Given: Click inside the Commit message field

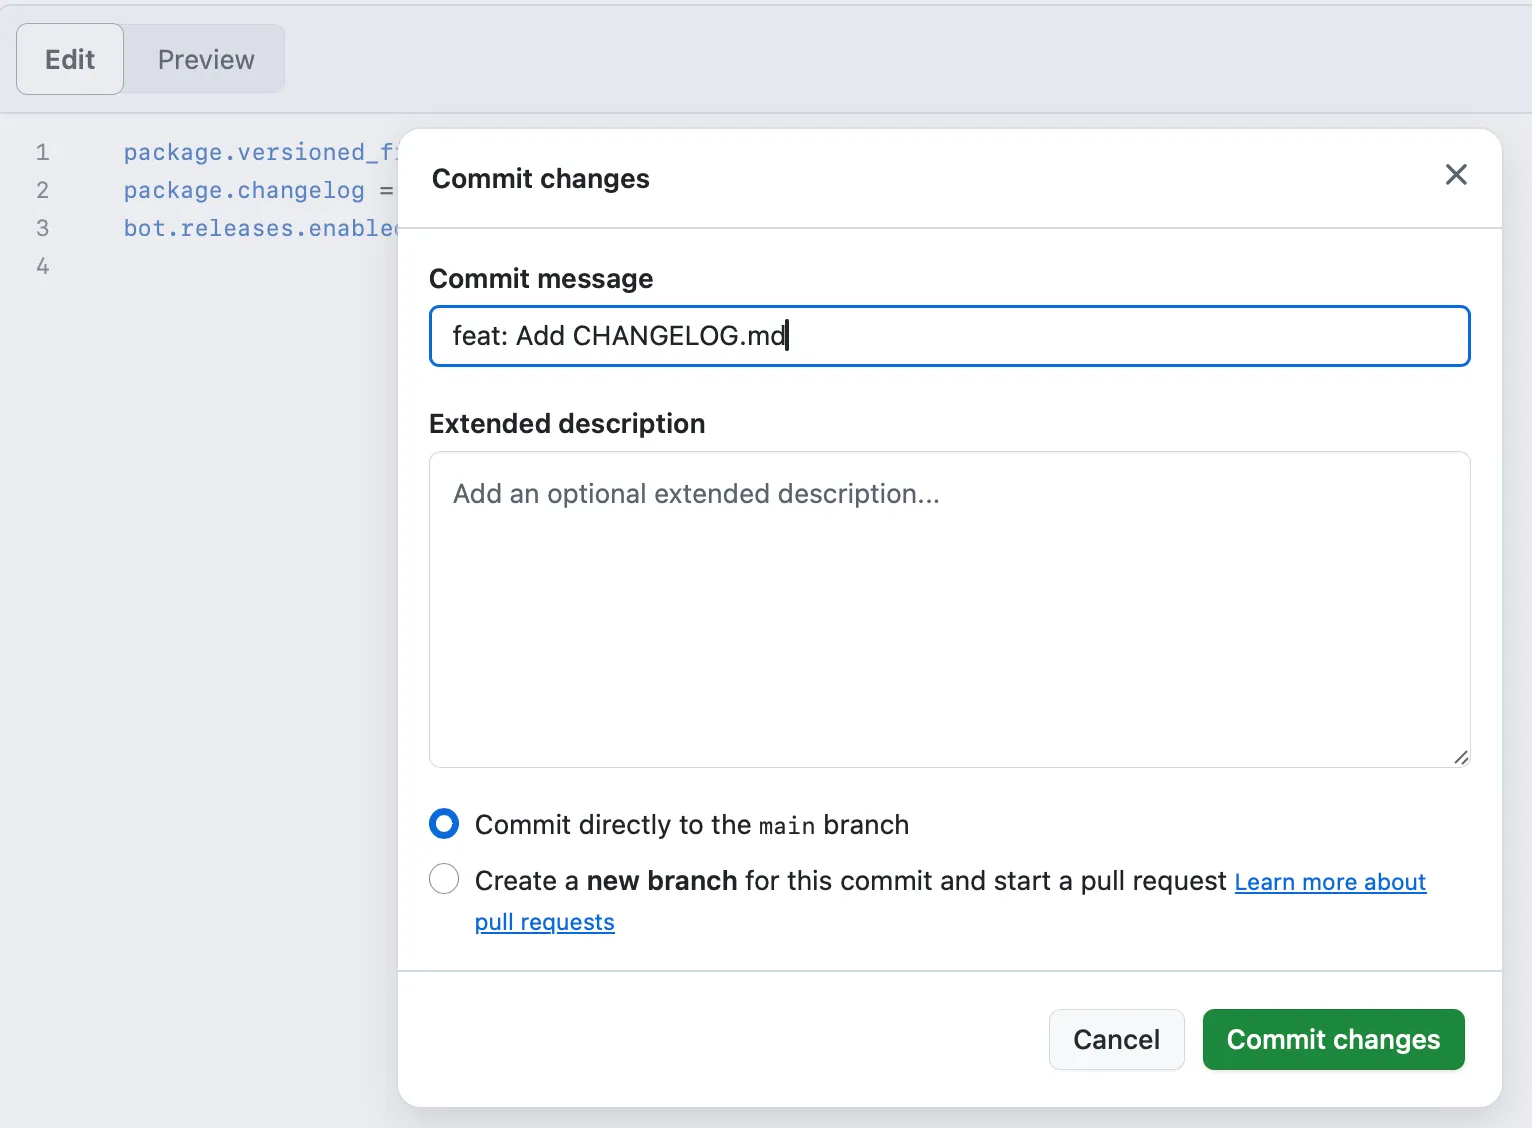Looking at the screenshot, I should click(x=948, y=336).
